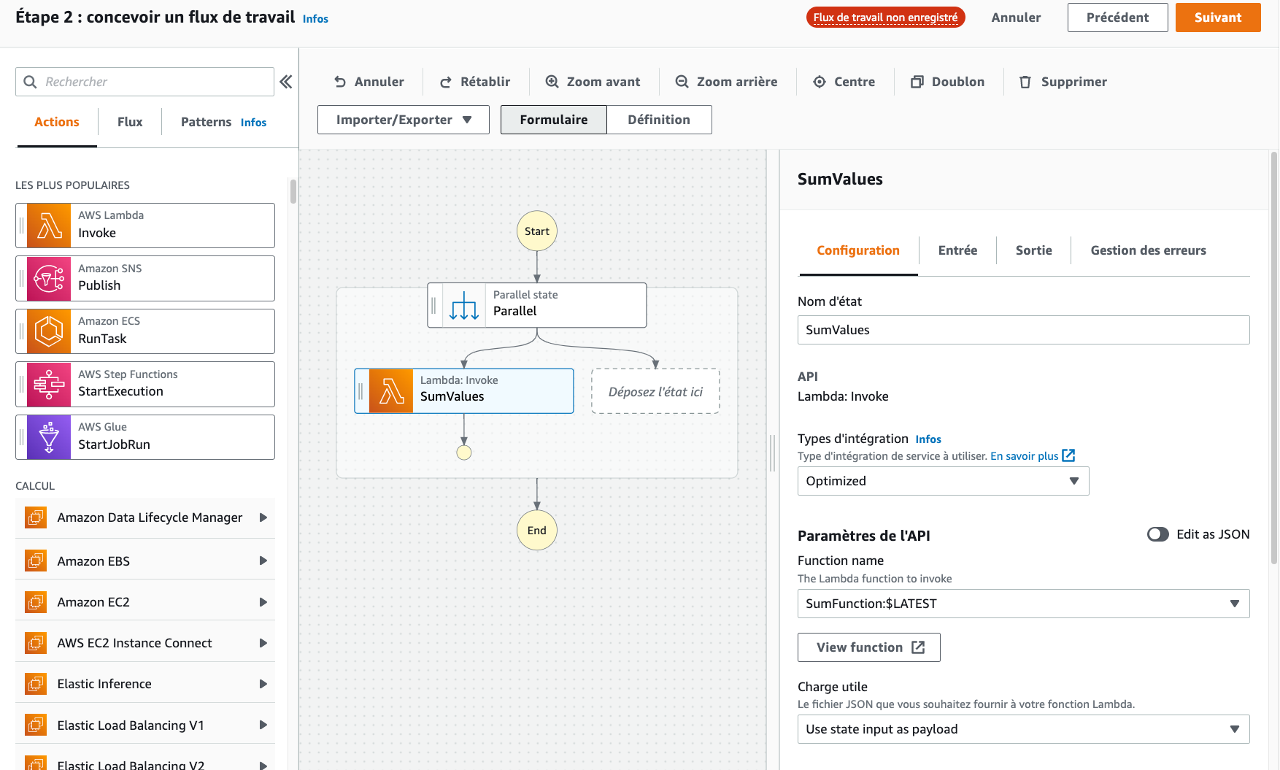Open Infos link next to Types d'intégration

click(x=928, y=439)
